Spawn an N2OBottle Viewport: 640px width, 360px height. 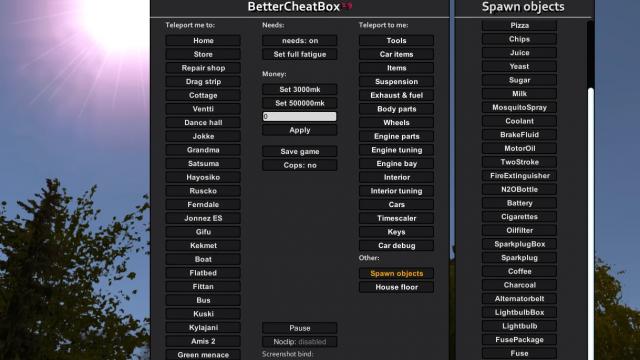pos(519,189)
